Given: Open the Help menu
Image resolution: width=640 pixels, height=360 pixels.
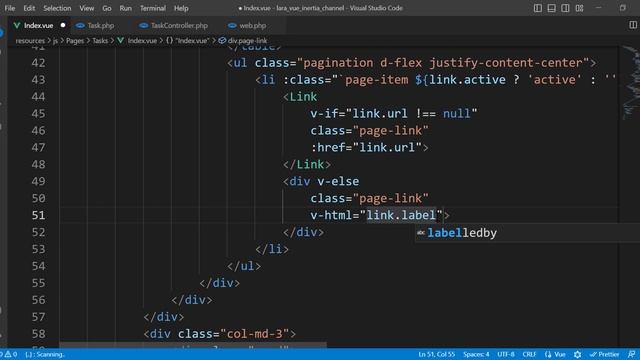Looking at the screenshot, I should pos(181,8).
